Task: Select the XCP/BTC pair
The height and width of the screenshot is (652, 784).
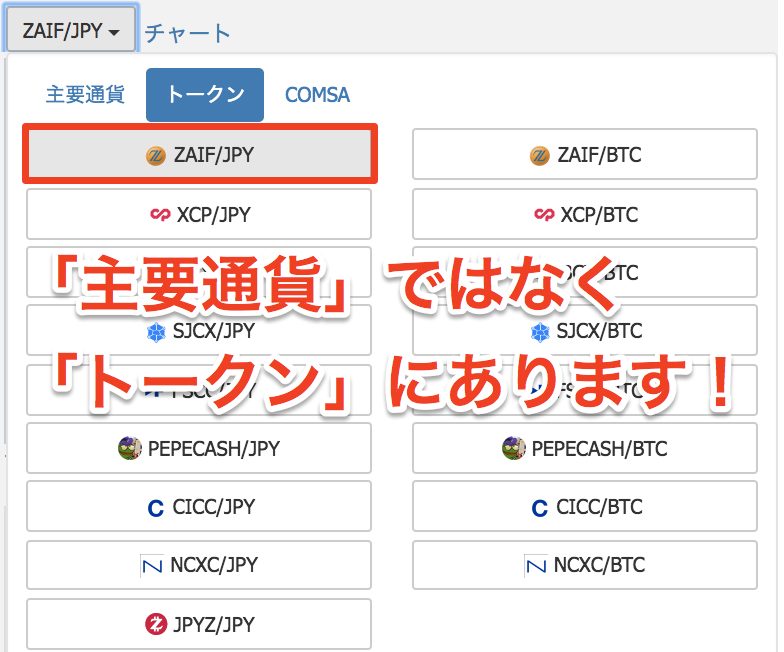Action: pyautogui.click(x=585, y=214)
